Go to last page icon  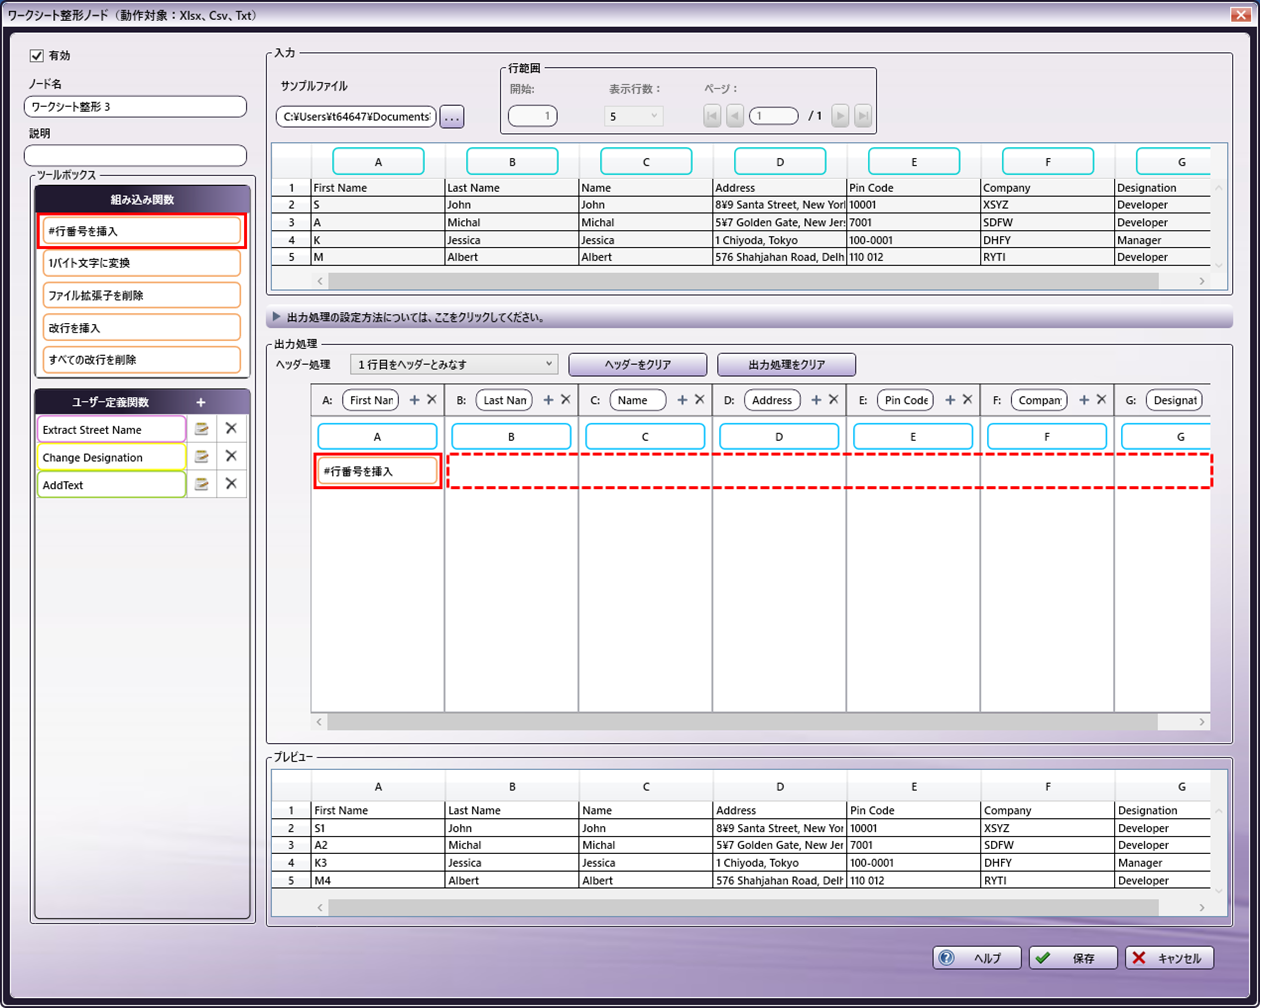(862, 116)
